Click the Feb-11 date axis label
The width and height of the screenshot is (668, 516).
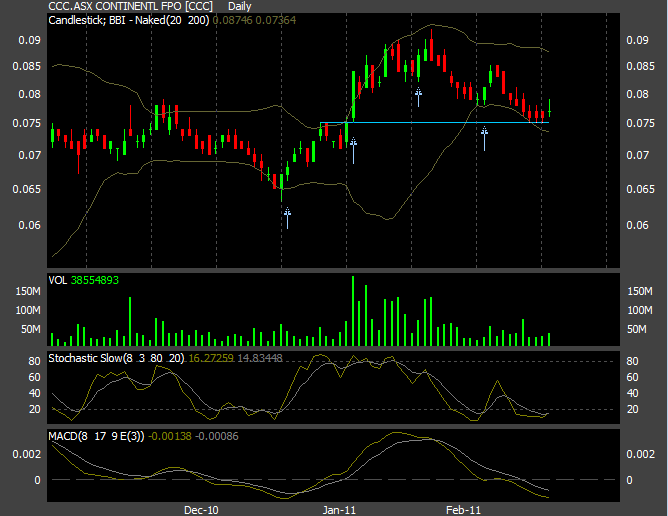coord(463,510)
